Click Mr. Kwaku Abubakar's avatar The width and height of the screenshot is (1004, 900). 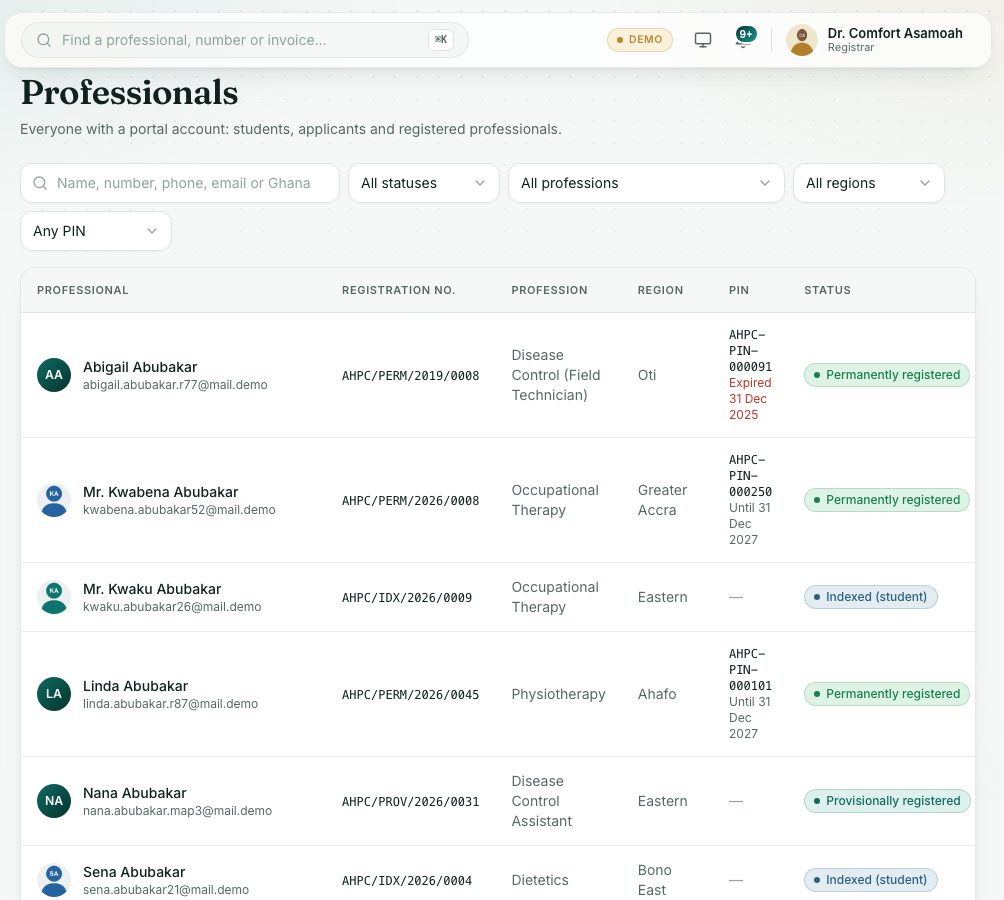(54, 597)
